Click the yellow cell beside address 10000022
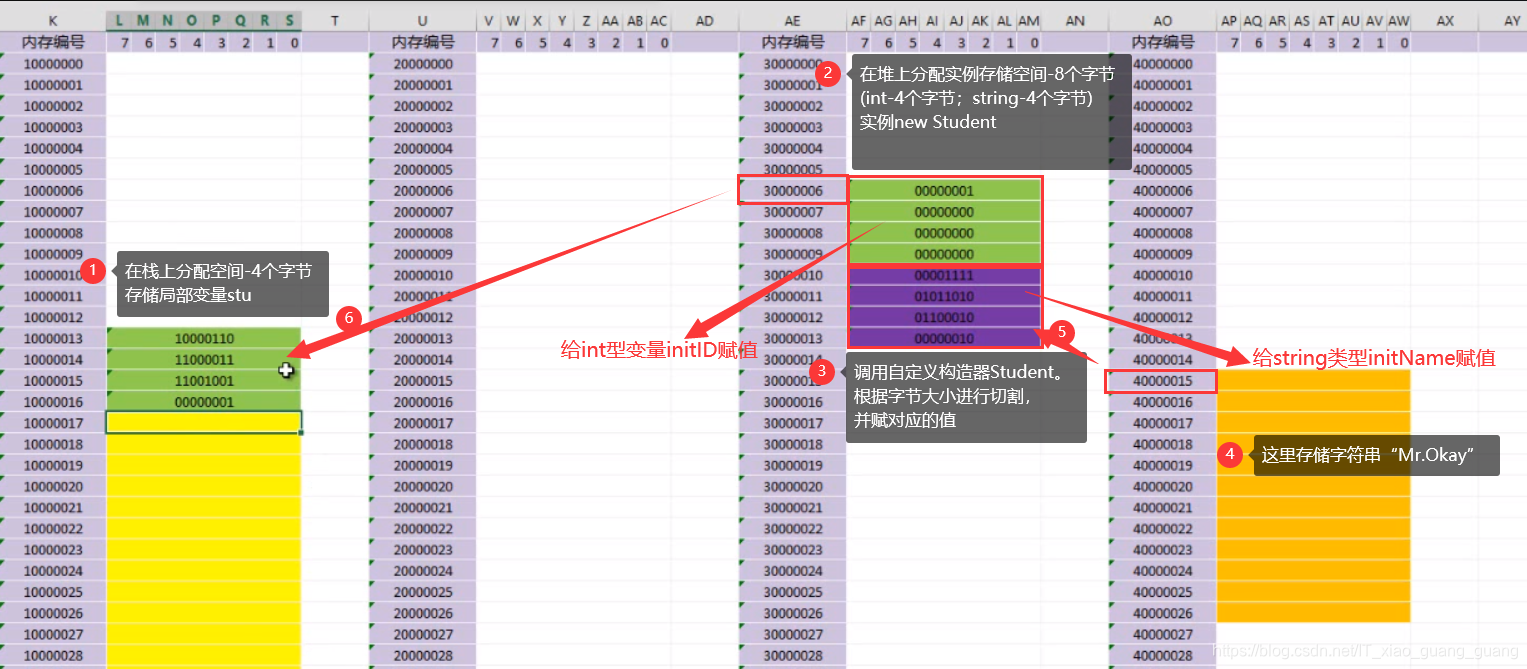Image resolution: width=1527 pixels, height=669 pixels. point(204,528)
